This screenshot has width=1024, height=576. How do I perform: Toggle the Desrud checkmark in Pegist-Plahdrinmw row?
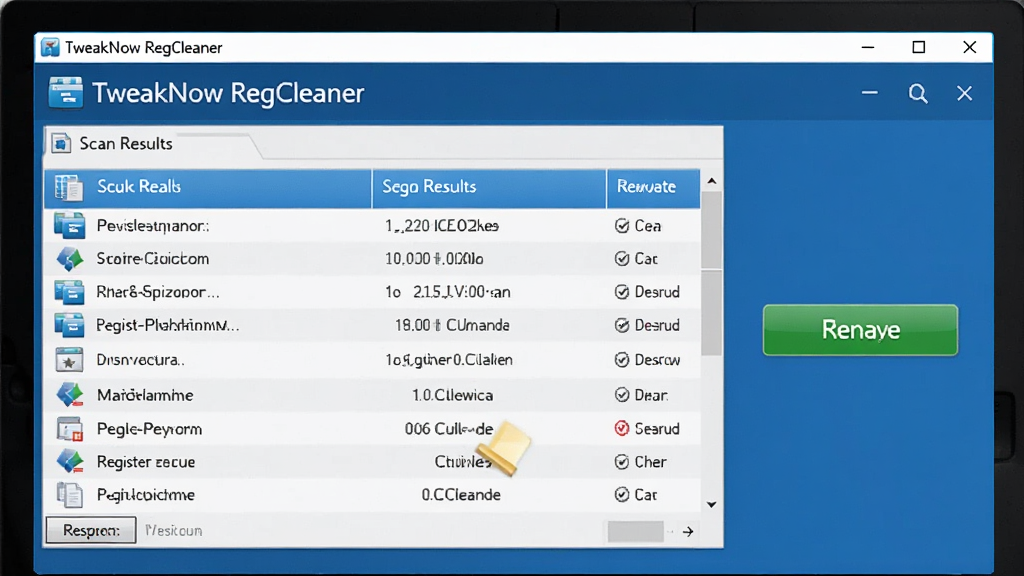(x=622, y=325)
